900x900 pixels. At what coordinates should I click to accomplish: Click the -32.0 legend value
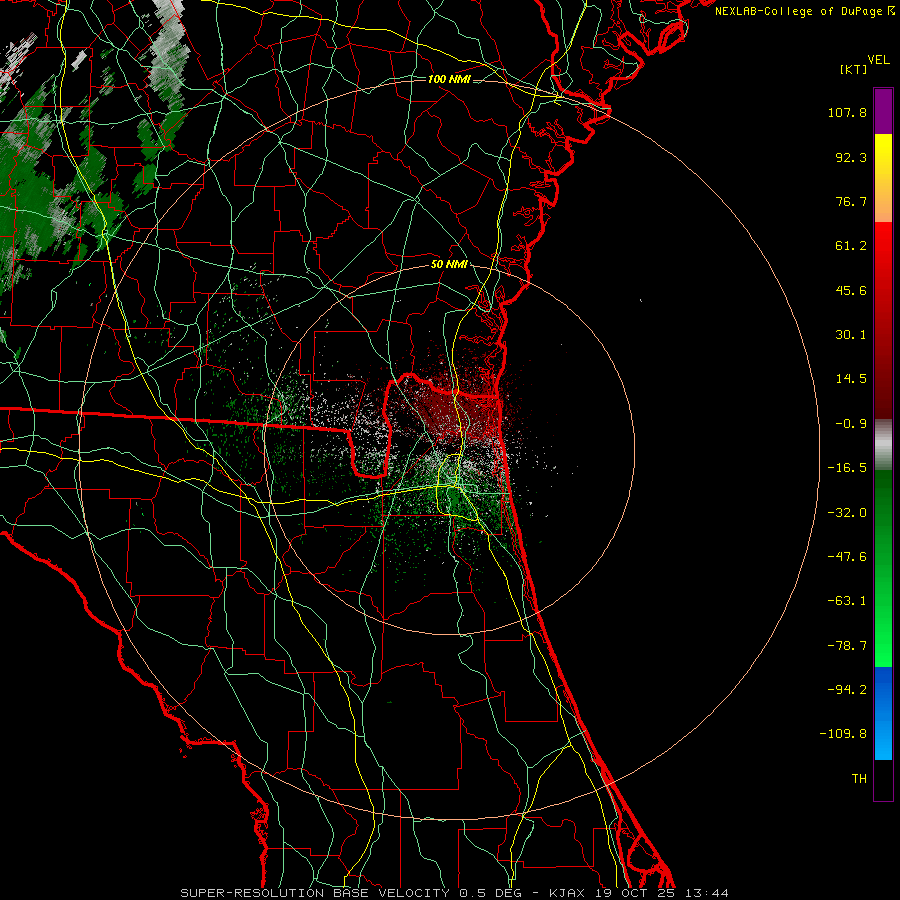point(847,513)
